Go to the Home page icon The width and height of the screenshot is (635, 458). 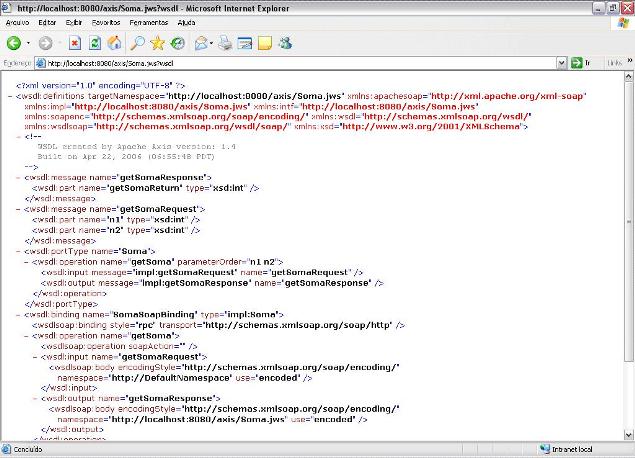pyautogui.click(x=115, y=44)
